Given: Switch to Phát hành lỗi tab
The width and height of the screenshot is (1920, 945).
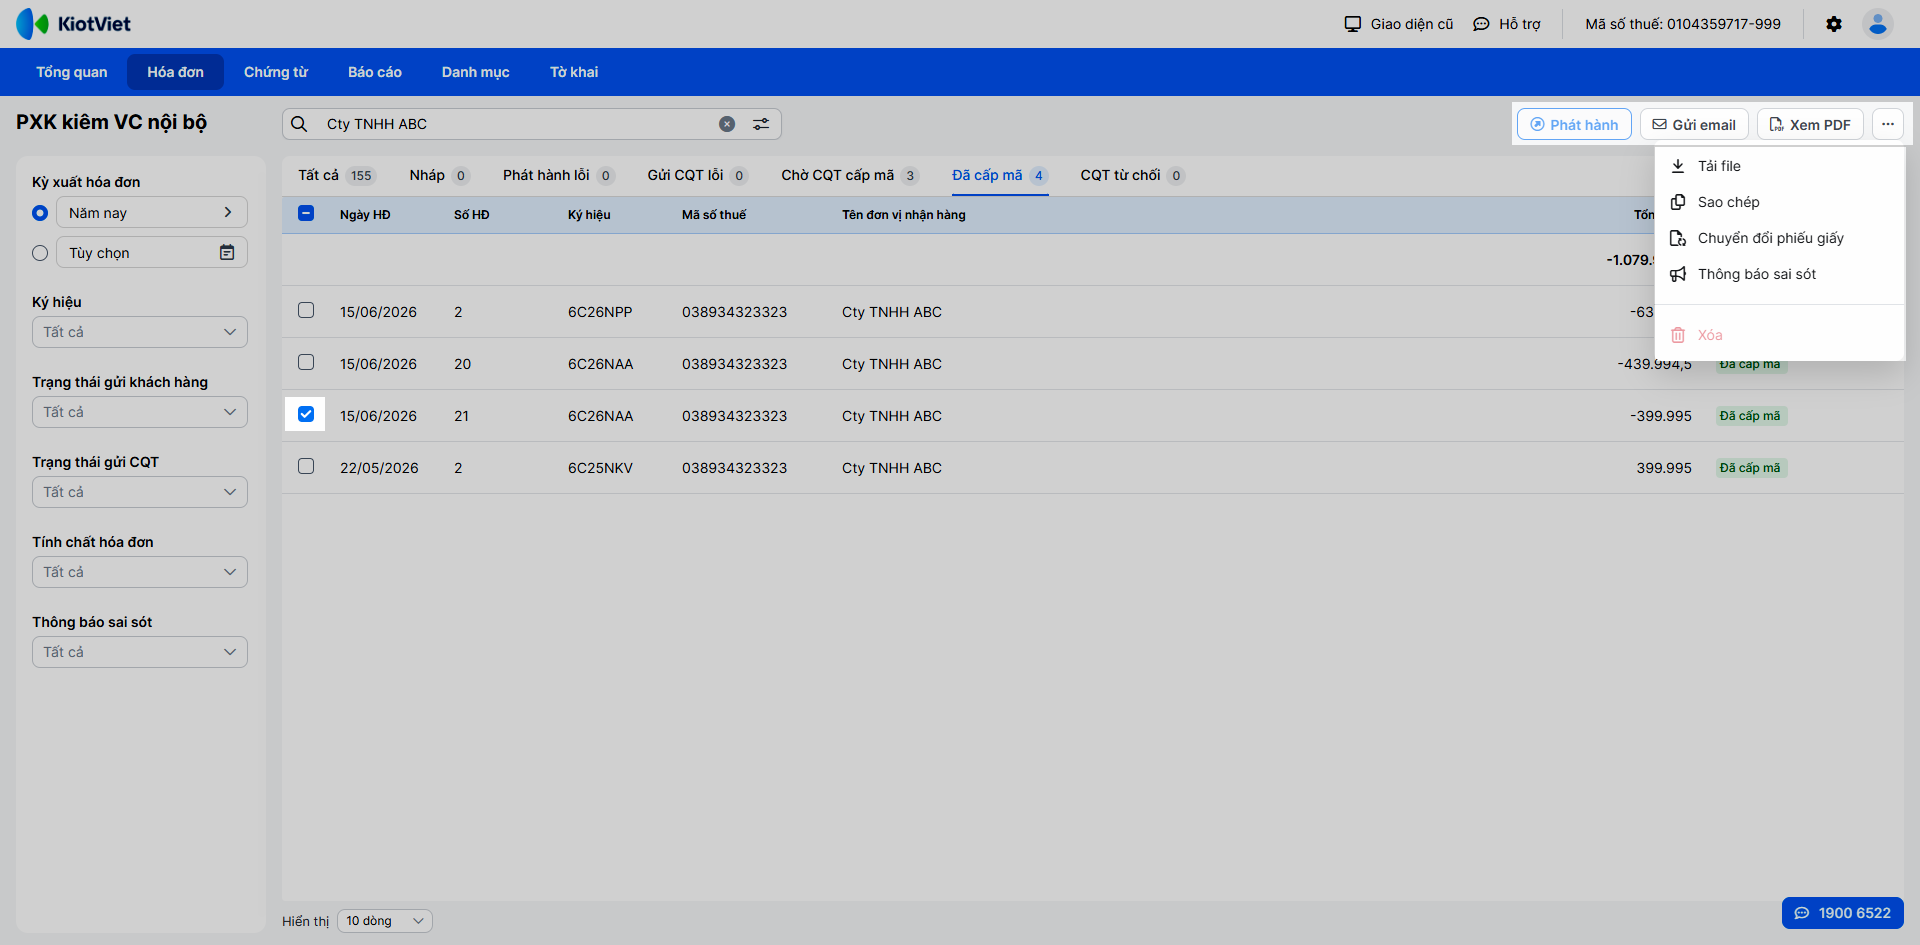Looking at the screenshot, I should [558, 175].
